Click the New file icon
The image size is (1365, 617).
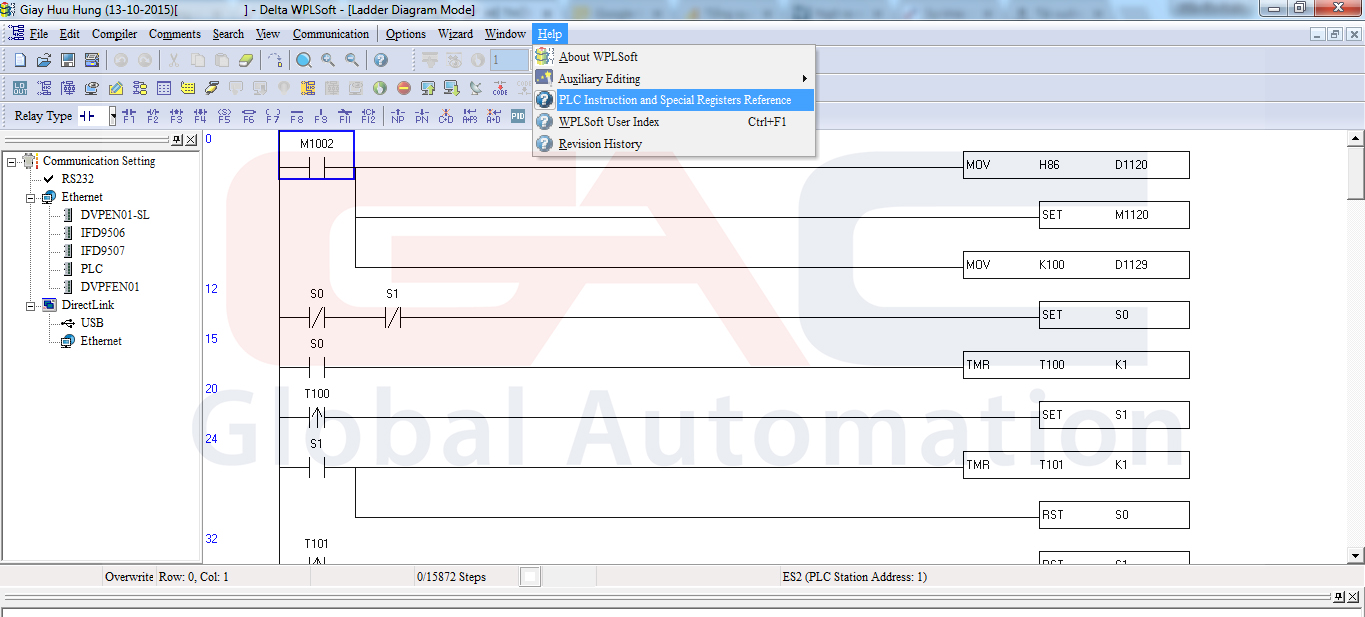click(20, 60)
